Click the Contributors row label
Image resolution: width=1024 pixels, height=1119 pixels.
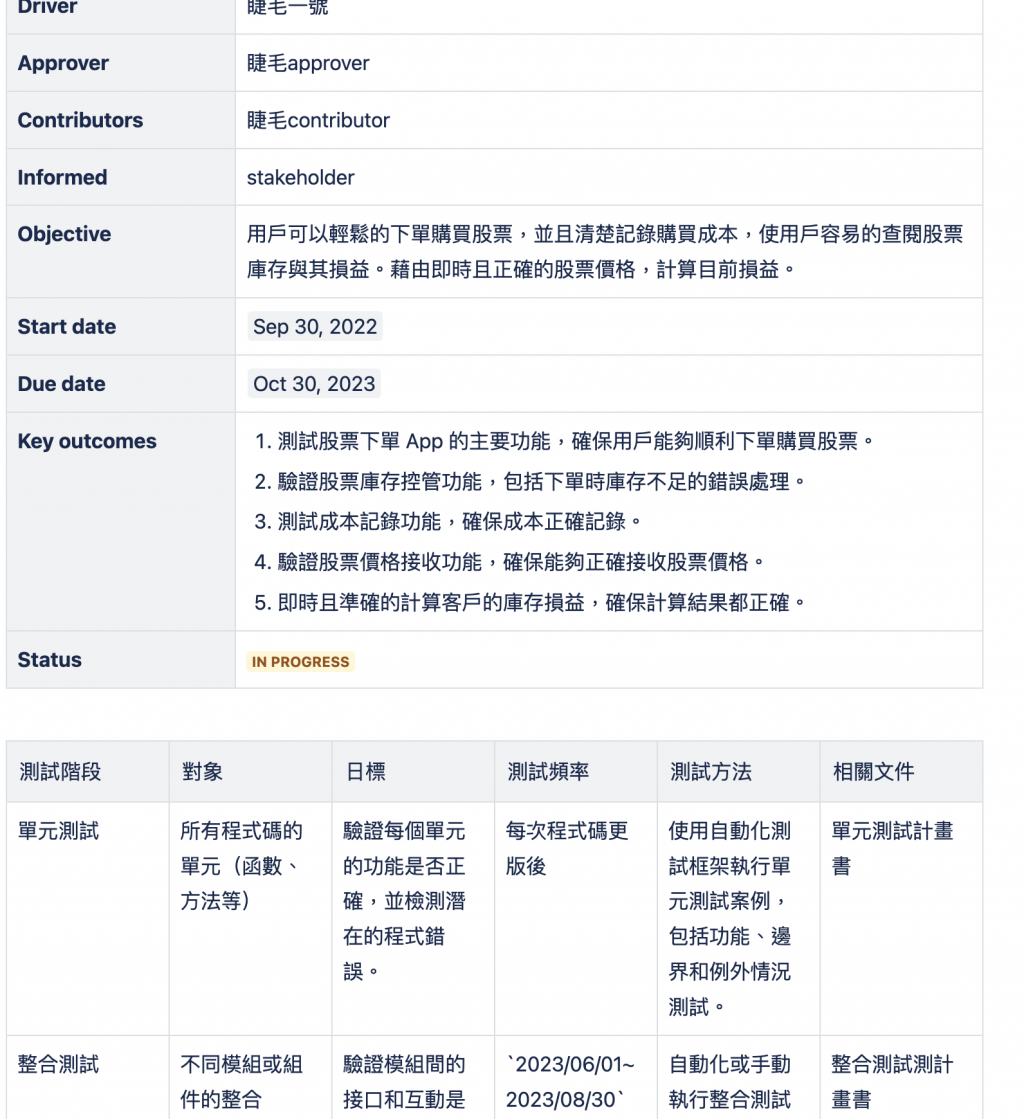point(80,120)
